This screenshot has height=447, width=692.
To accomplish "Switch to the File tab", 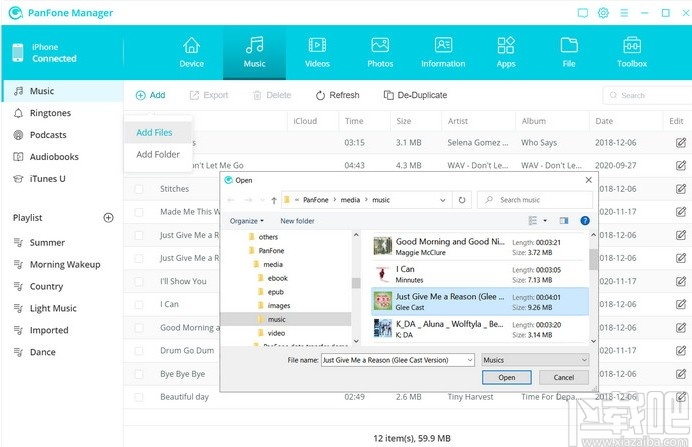I will 569,53.
